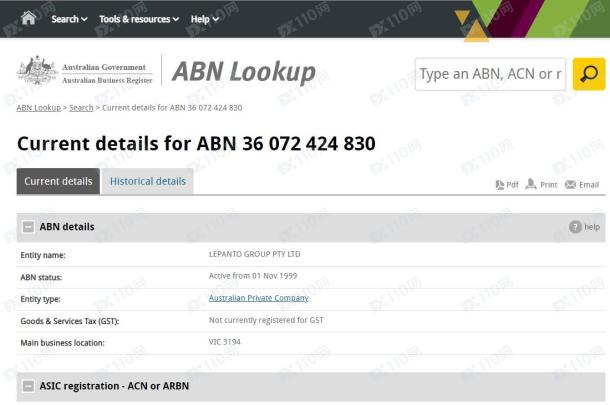Collapse the ASIC registration section
This screenshot has width=610, height=405.
click(28, 386)
